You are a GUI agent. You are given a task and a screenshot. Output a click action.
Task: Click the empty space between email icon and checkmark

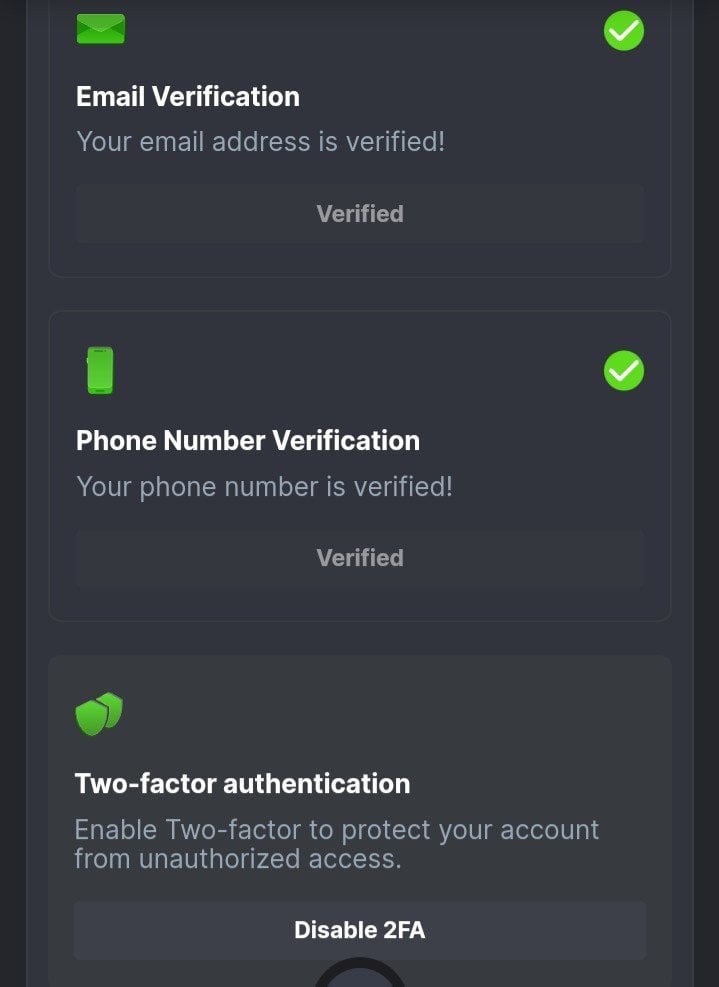click(360, 30)
